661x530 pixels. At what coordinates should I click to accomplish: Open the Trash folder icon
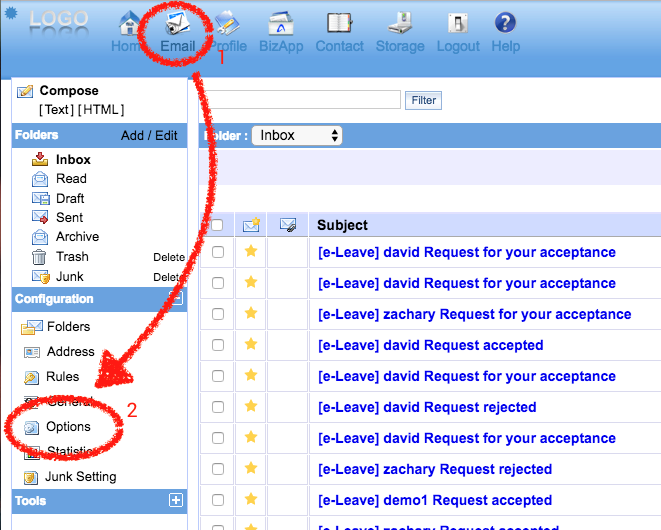(40, 257)
